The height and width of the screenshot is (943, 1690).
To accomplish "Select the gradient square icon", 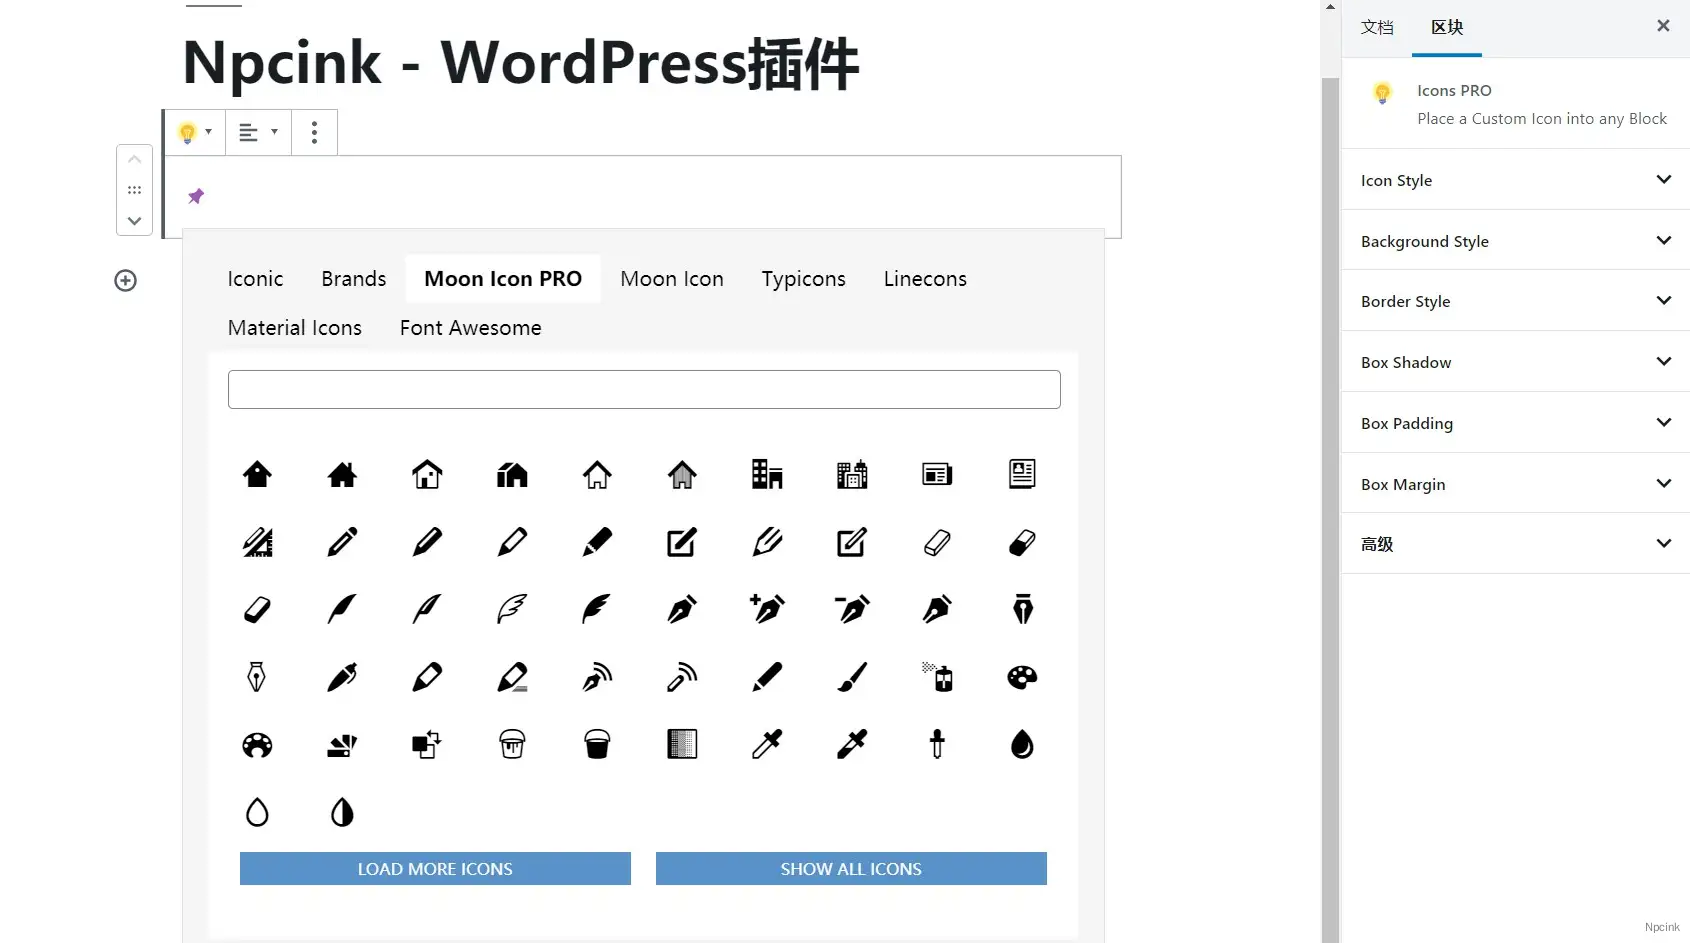I will [x=682, y=744].
